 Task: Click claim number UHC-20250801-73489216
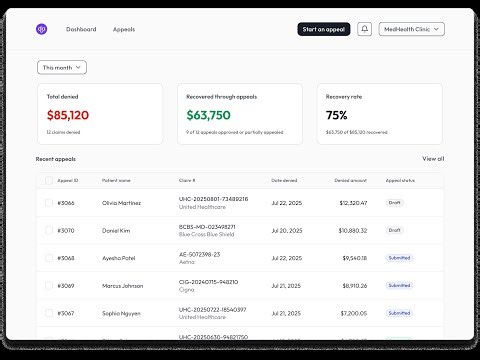[213, 199]
